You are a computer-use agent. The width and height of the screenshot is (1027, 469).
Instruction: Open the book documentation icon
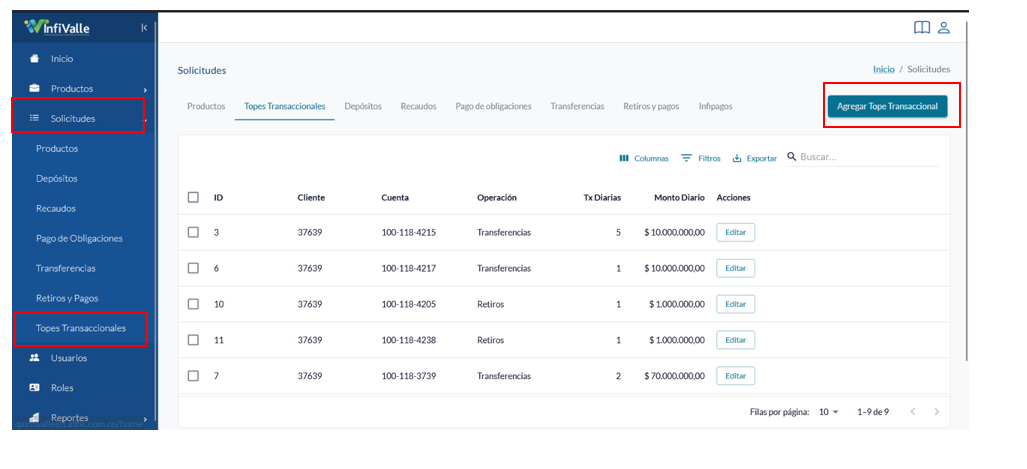pos(922,28)
